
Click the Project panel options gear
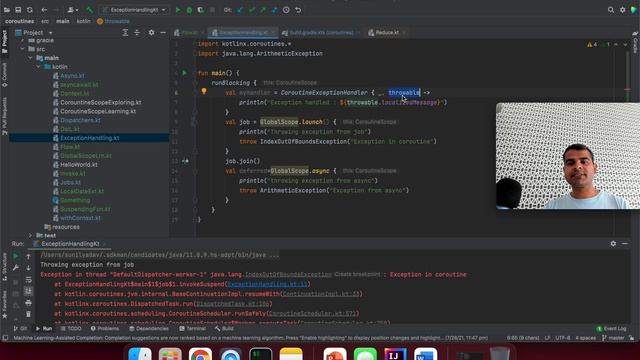151,32
